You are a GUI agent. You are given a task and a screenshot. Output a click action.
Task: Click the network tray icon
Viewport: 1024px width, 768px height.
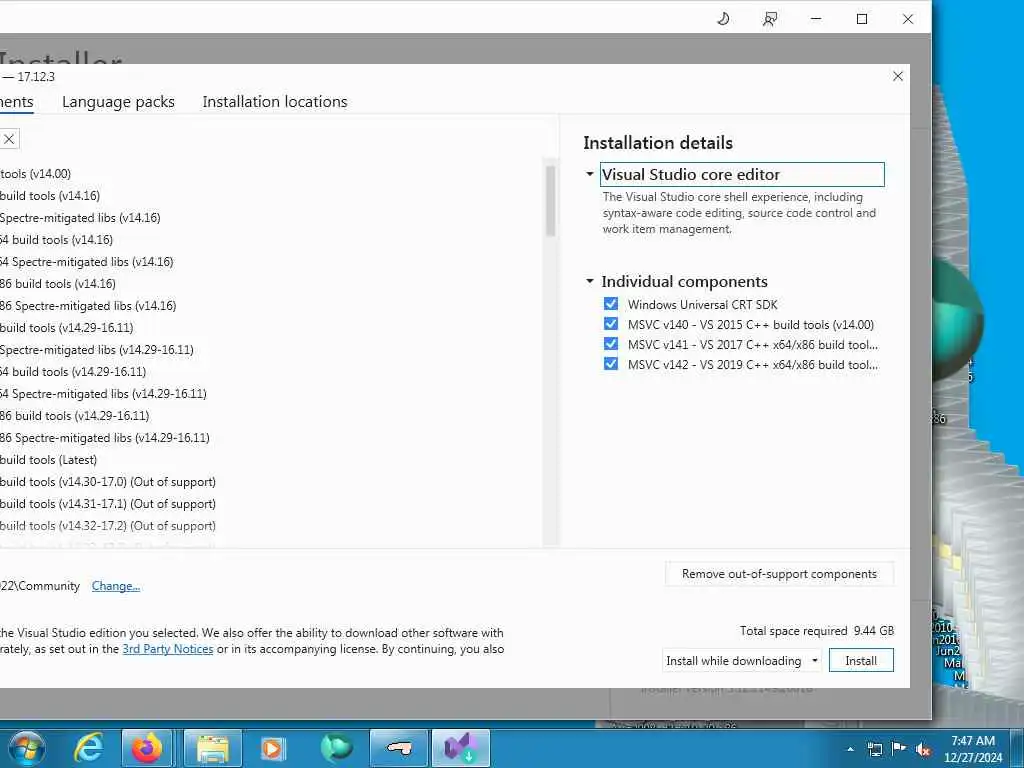click(874, 749)
